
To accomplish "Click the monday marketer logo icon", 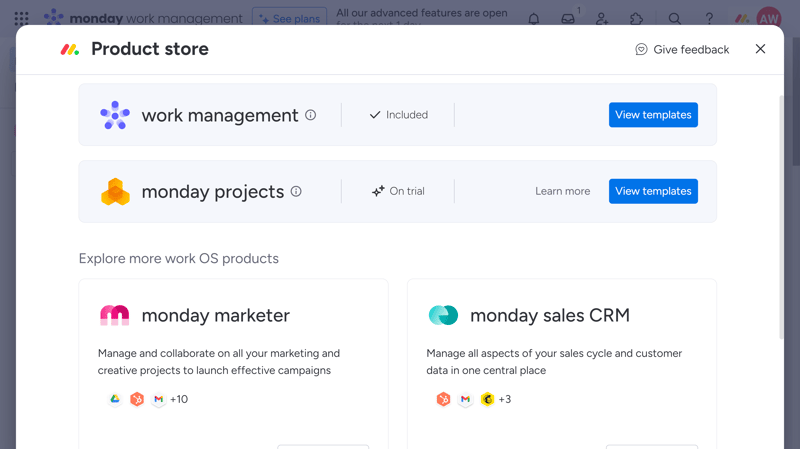I will tap(114, 315).
